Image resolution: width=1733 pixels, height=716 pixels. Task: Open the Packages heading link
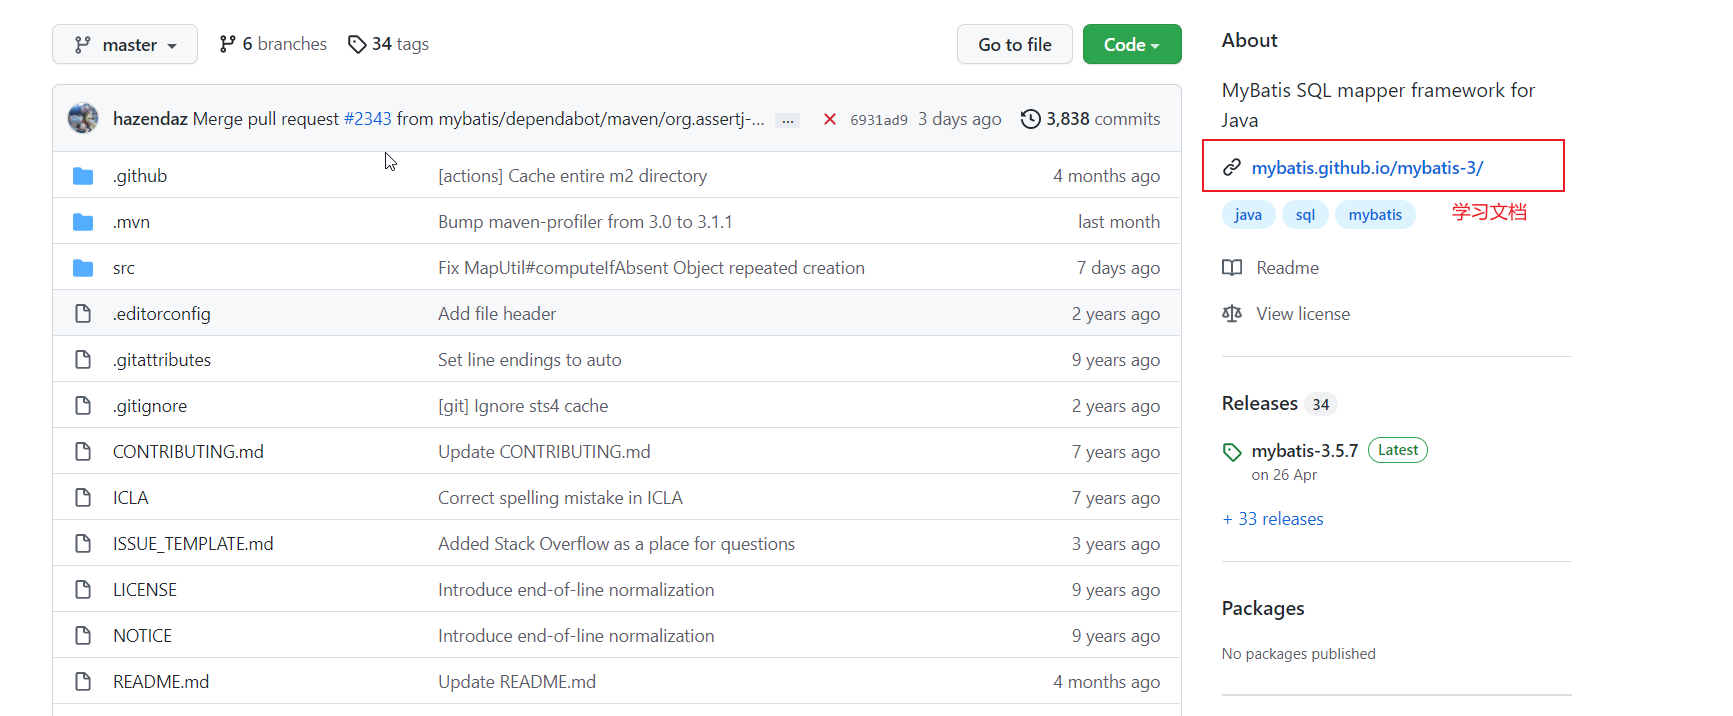[x=1263, y=609]
